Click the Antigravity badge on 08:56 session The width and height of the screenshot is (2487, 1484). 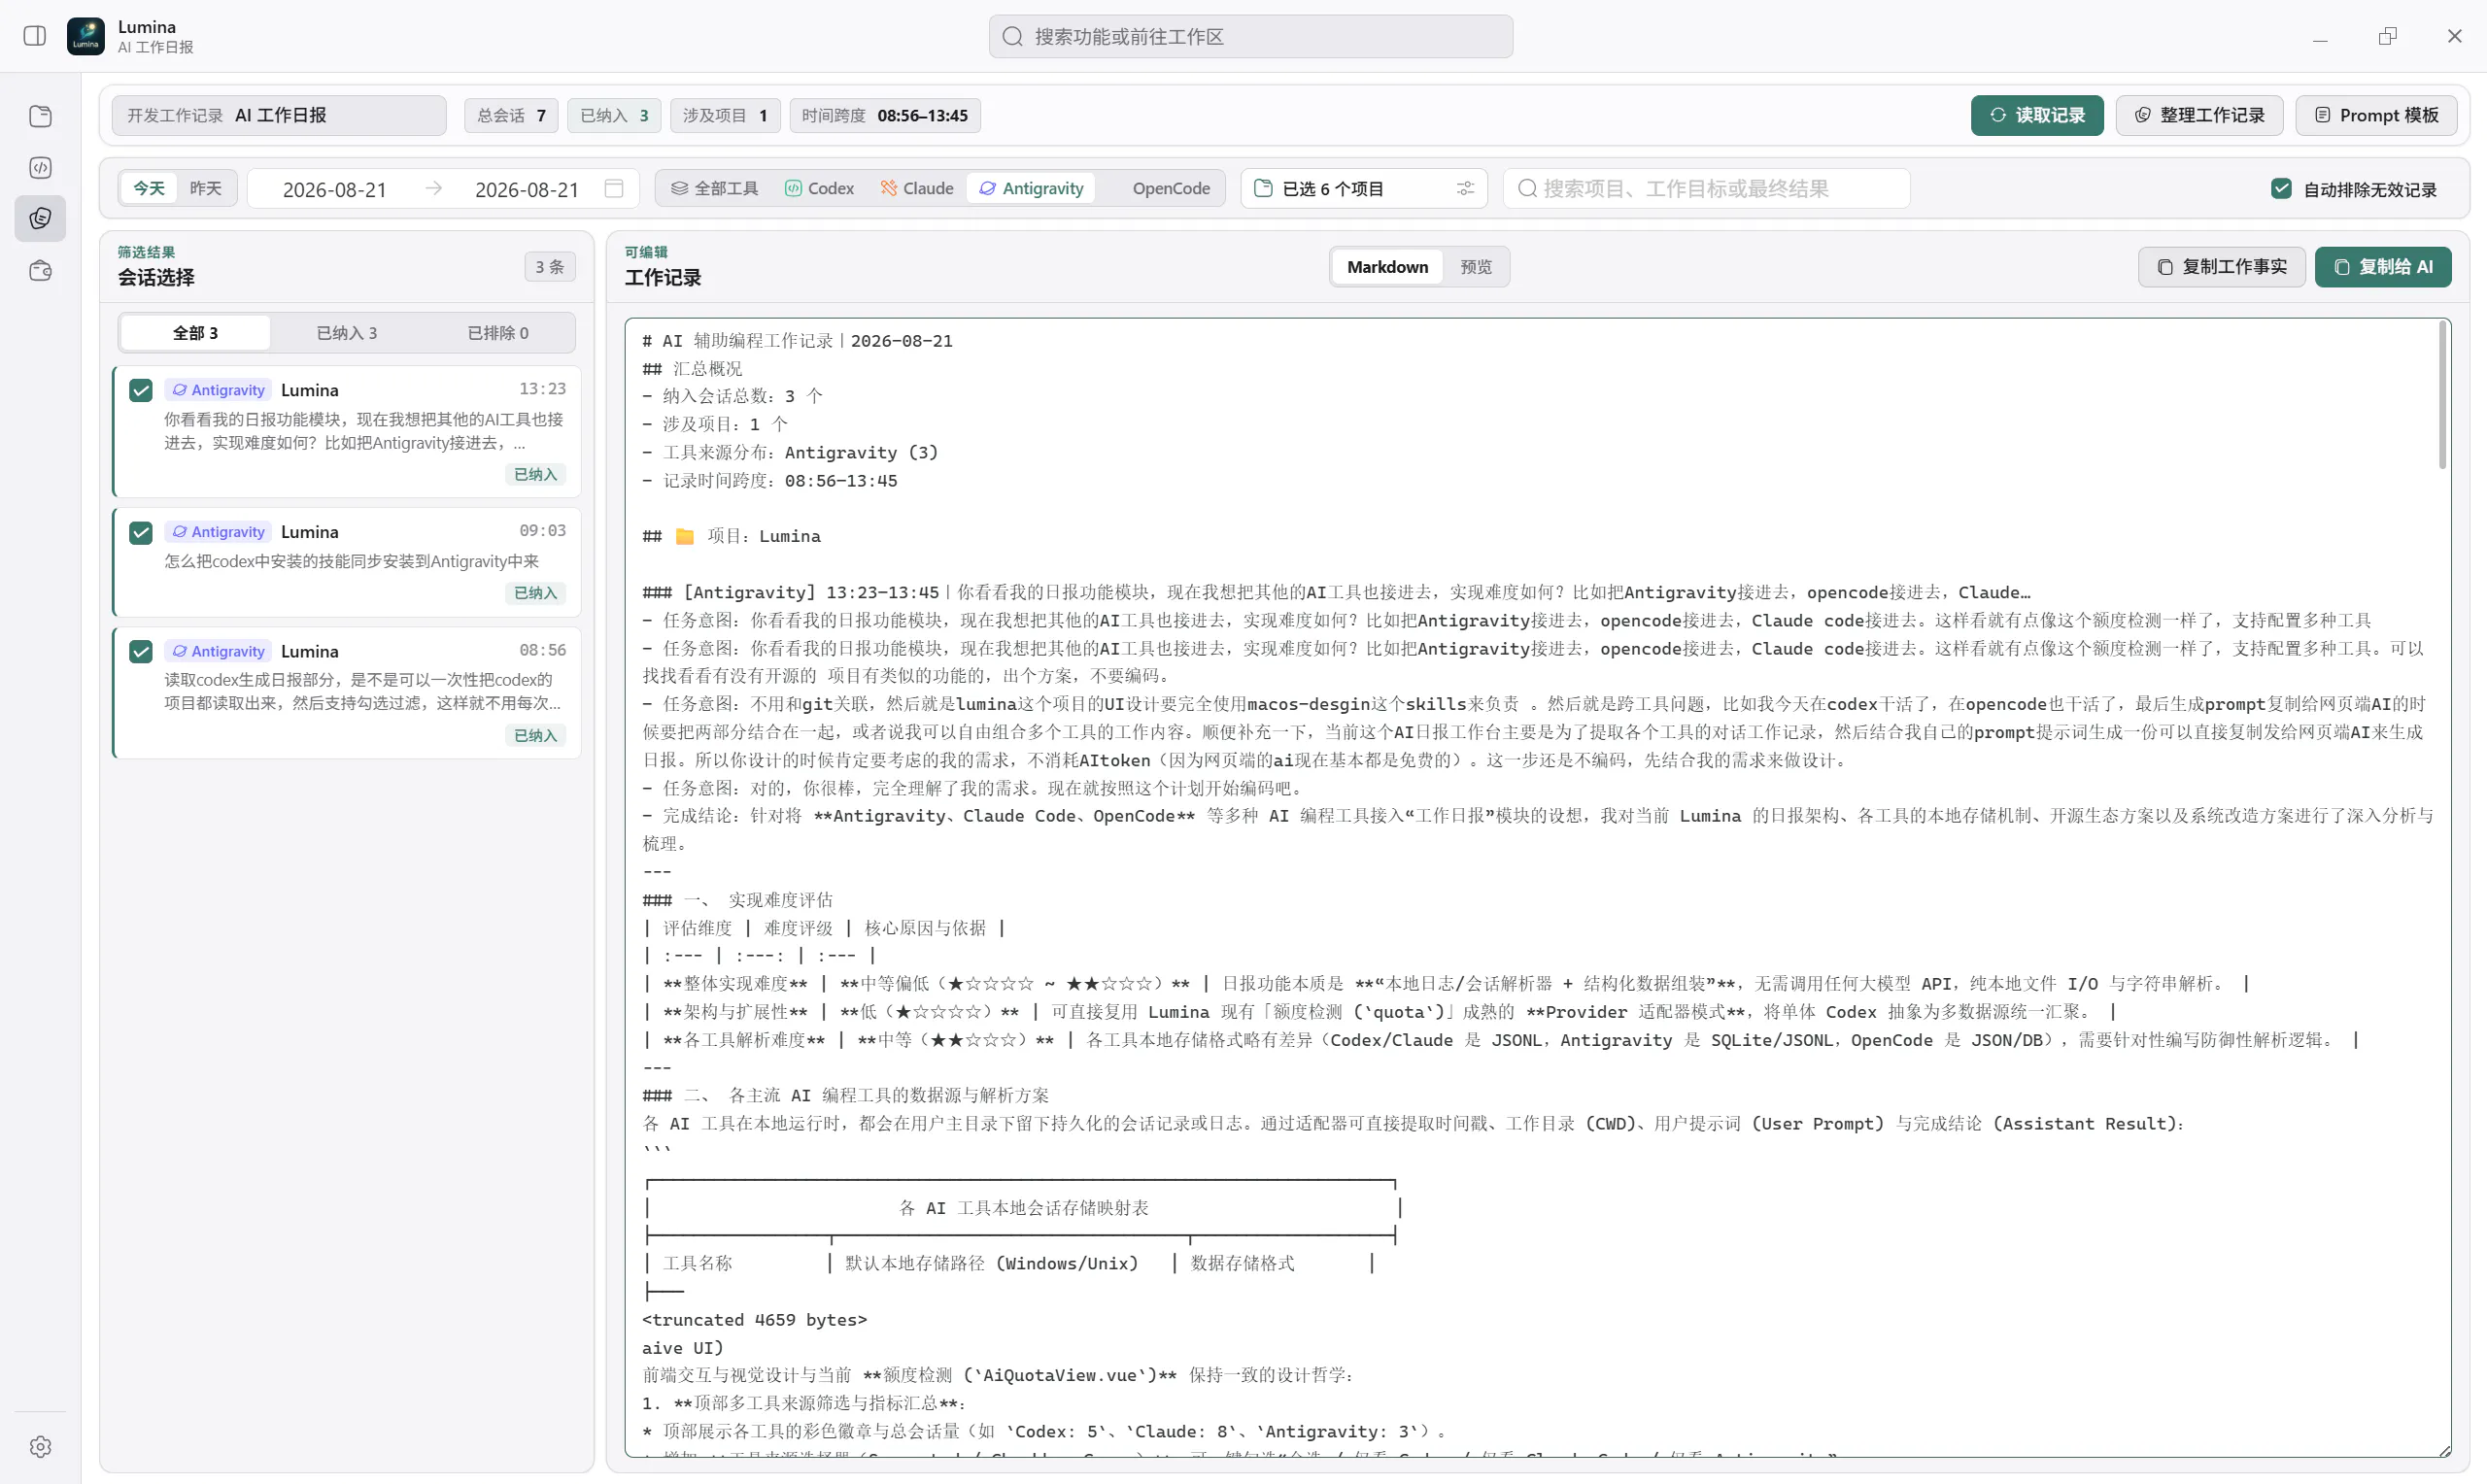coord(218,651)
